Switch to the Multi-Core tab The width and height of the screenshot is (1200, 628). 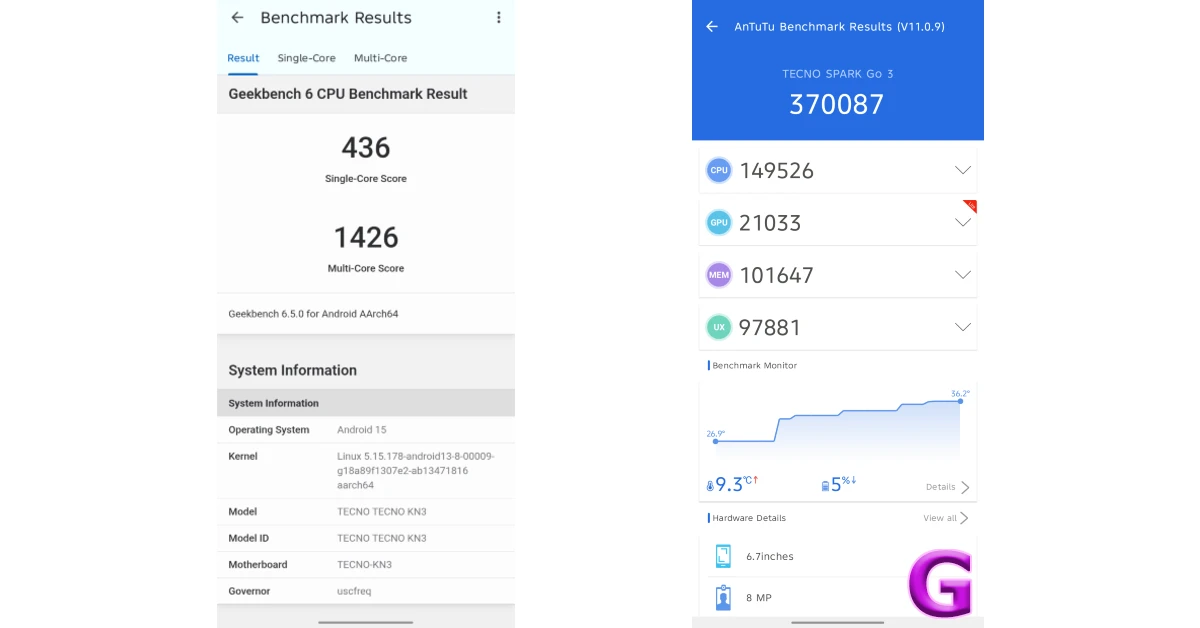click(x=380, y=58)
